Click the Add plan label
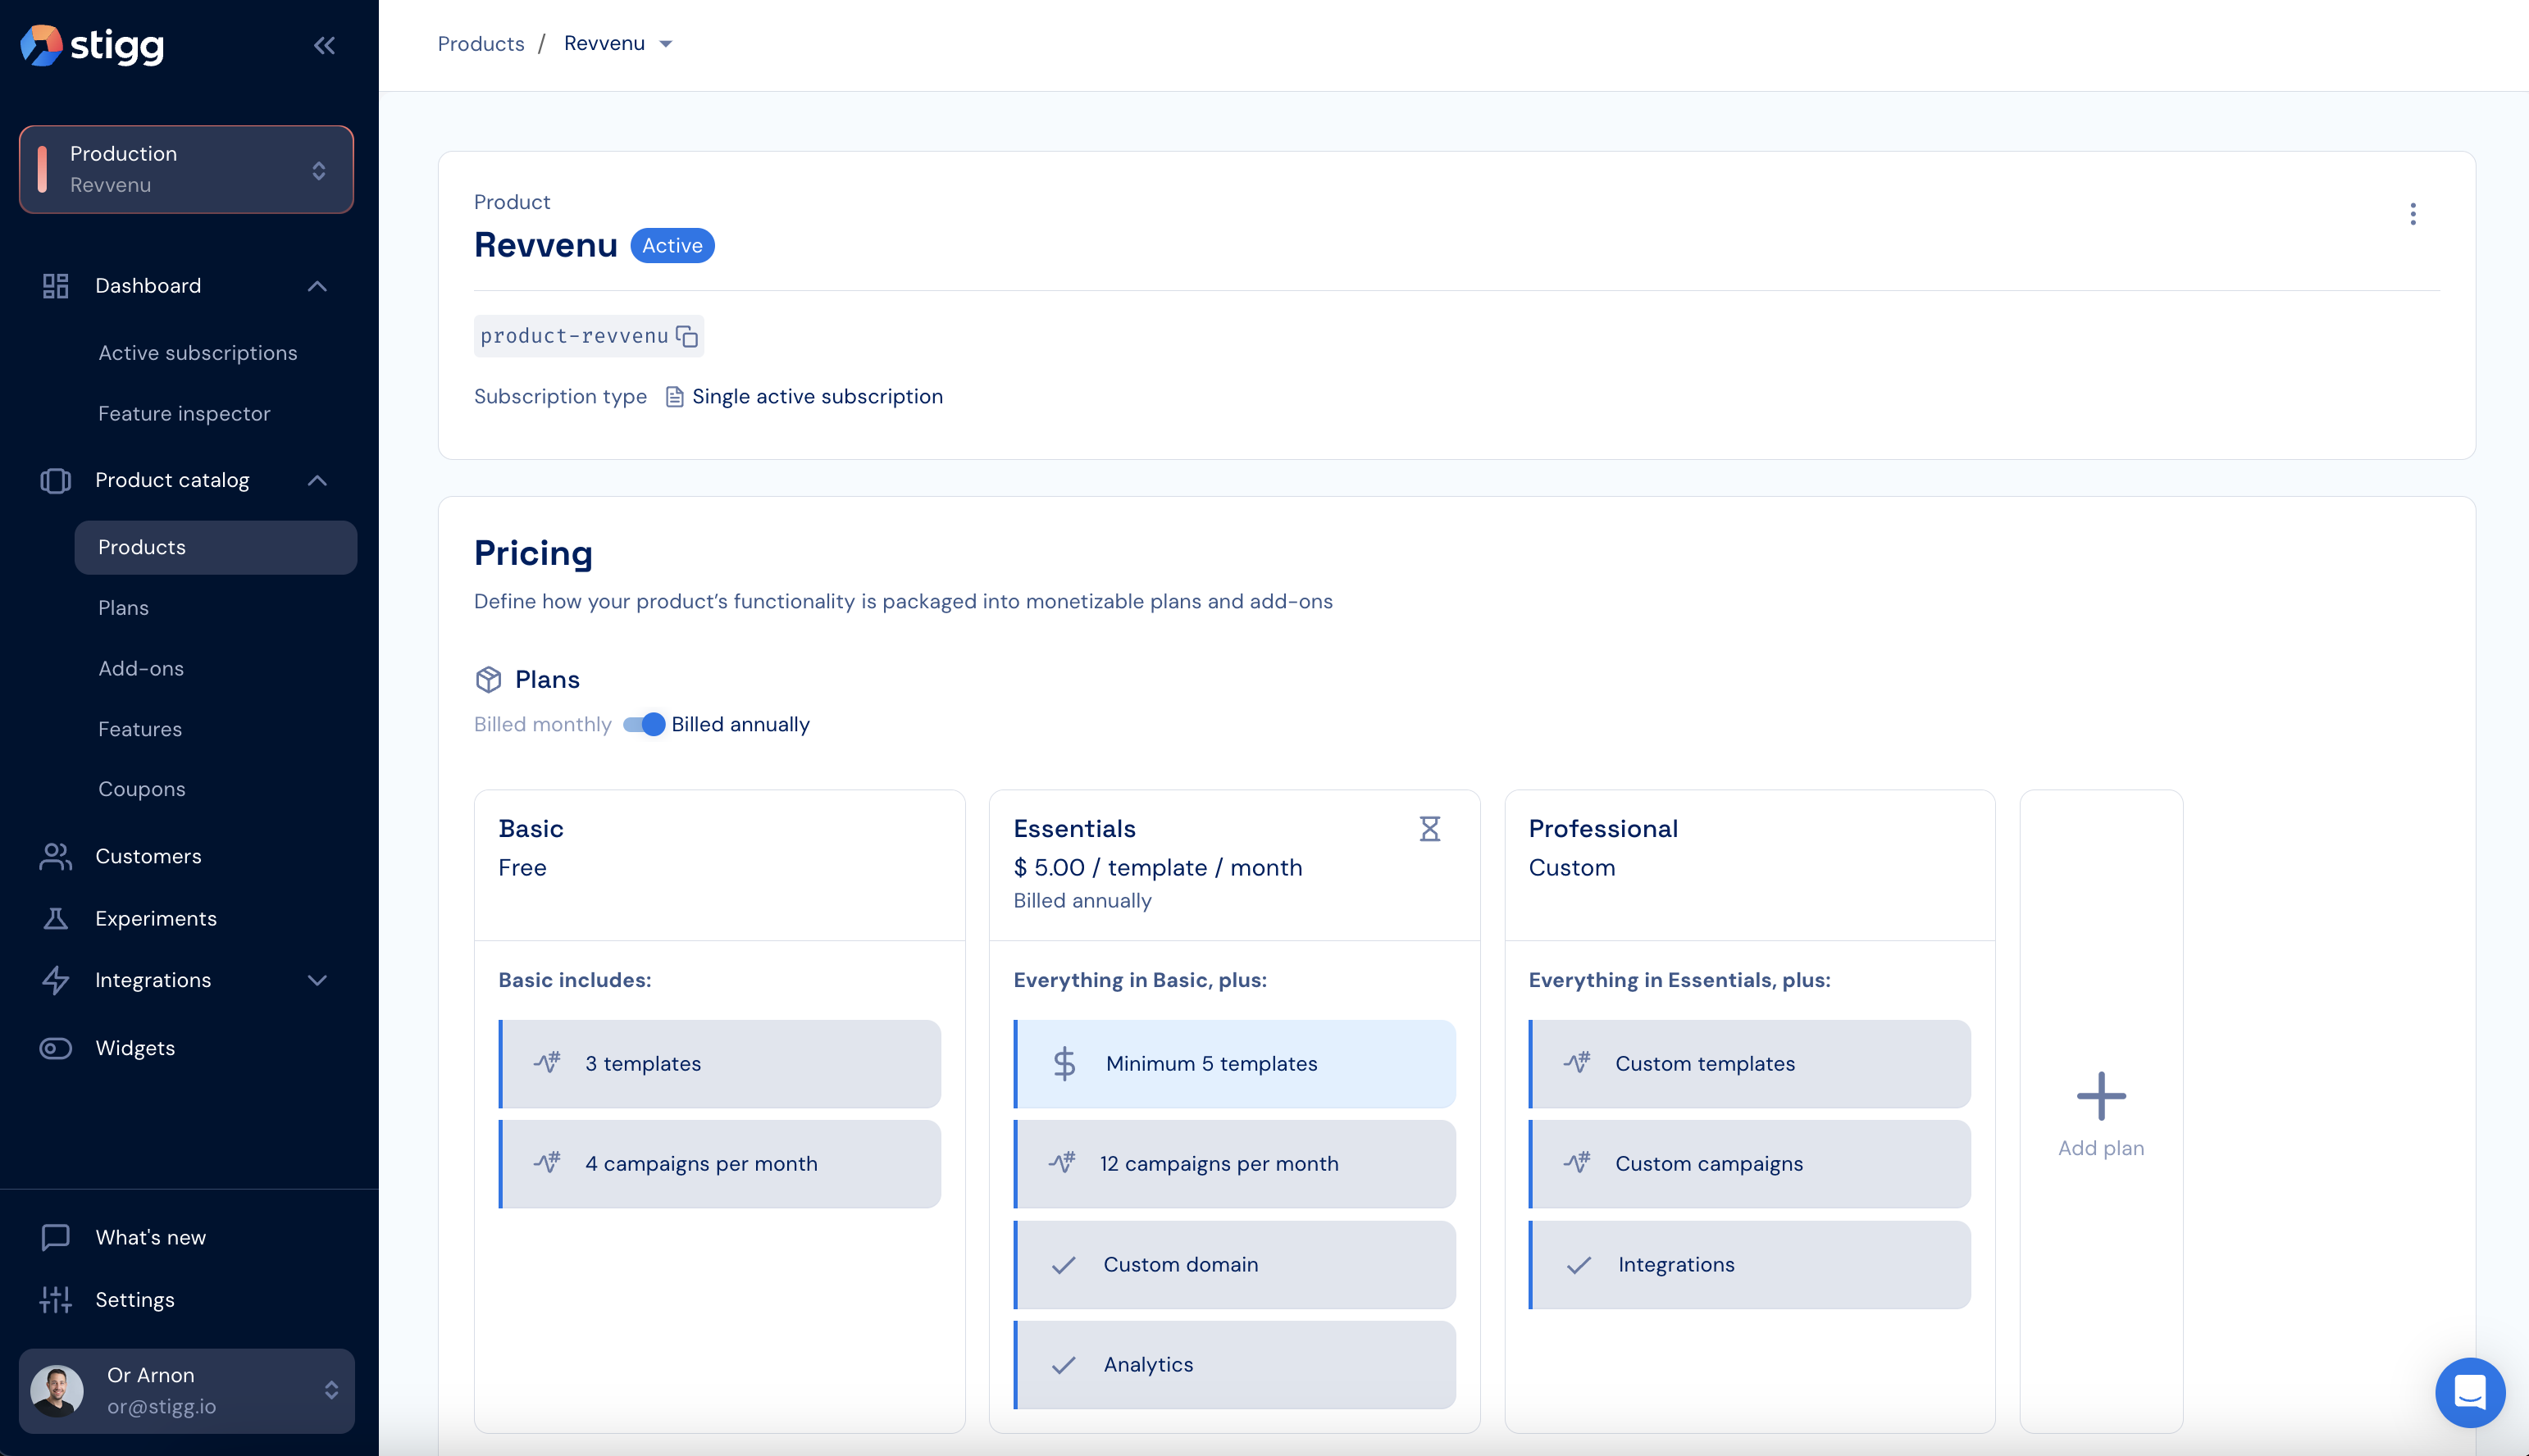Image resolution: width=2529 pixels, height=1456 pixels. (2101, 1149)
